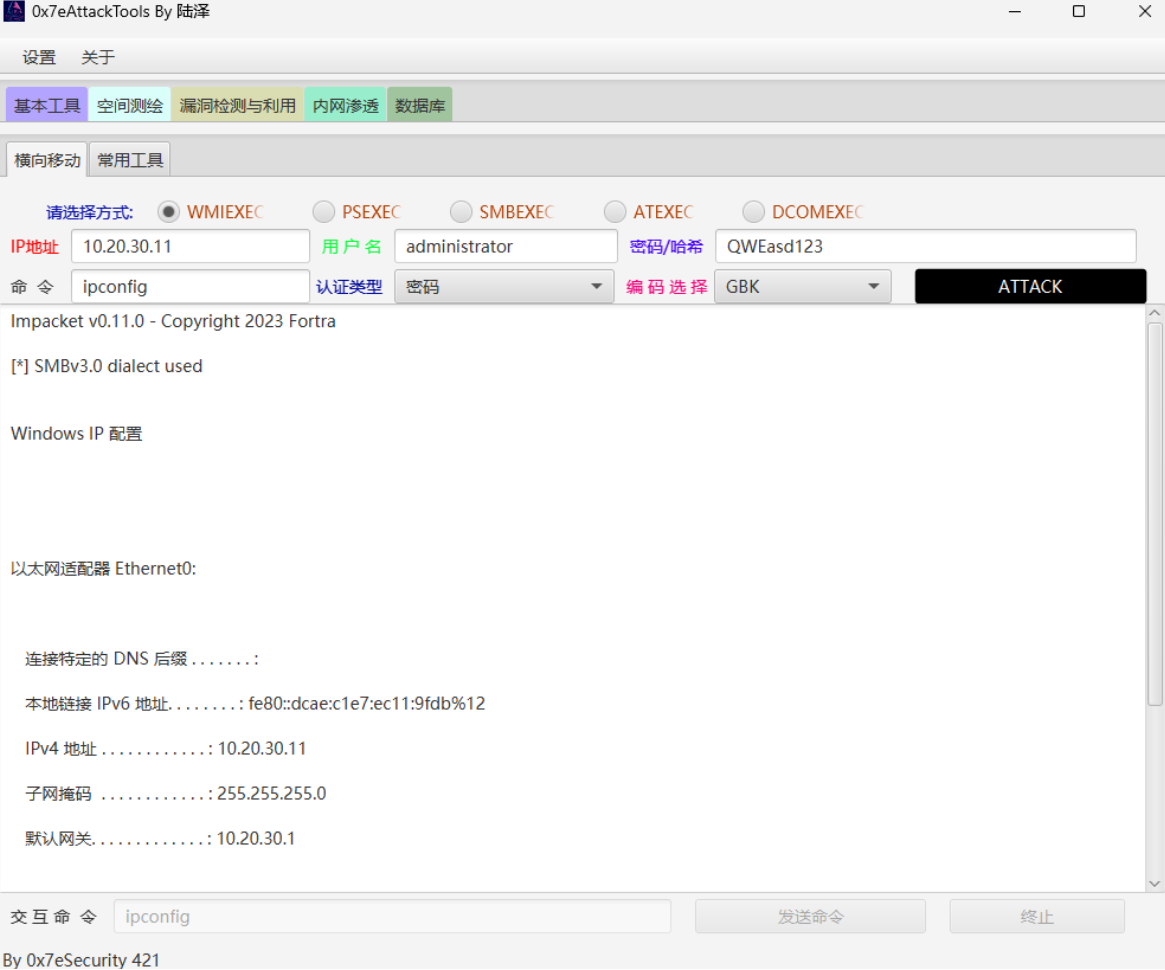This screenshot has width=1165, height=970.
Task: Expand the GBK encoding dropdown
Action: tap(802, 287)
